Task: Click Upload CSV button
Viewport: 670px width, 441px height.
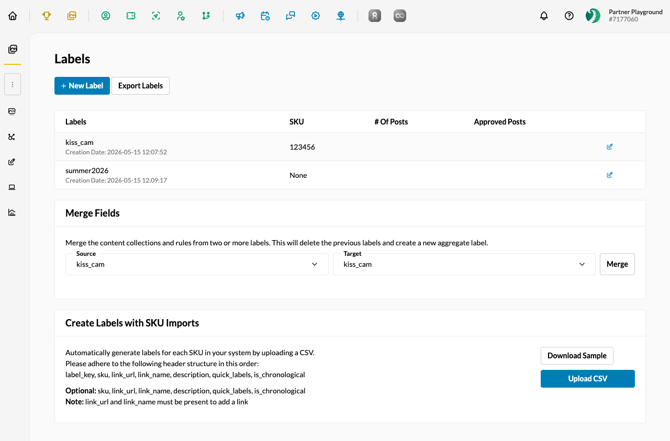Action: click(588, 379)
